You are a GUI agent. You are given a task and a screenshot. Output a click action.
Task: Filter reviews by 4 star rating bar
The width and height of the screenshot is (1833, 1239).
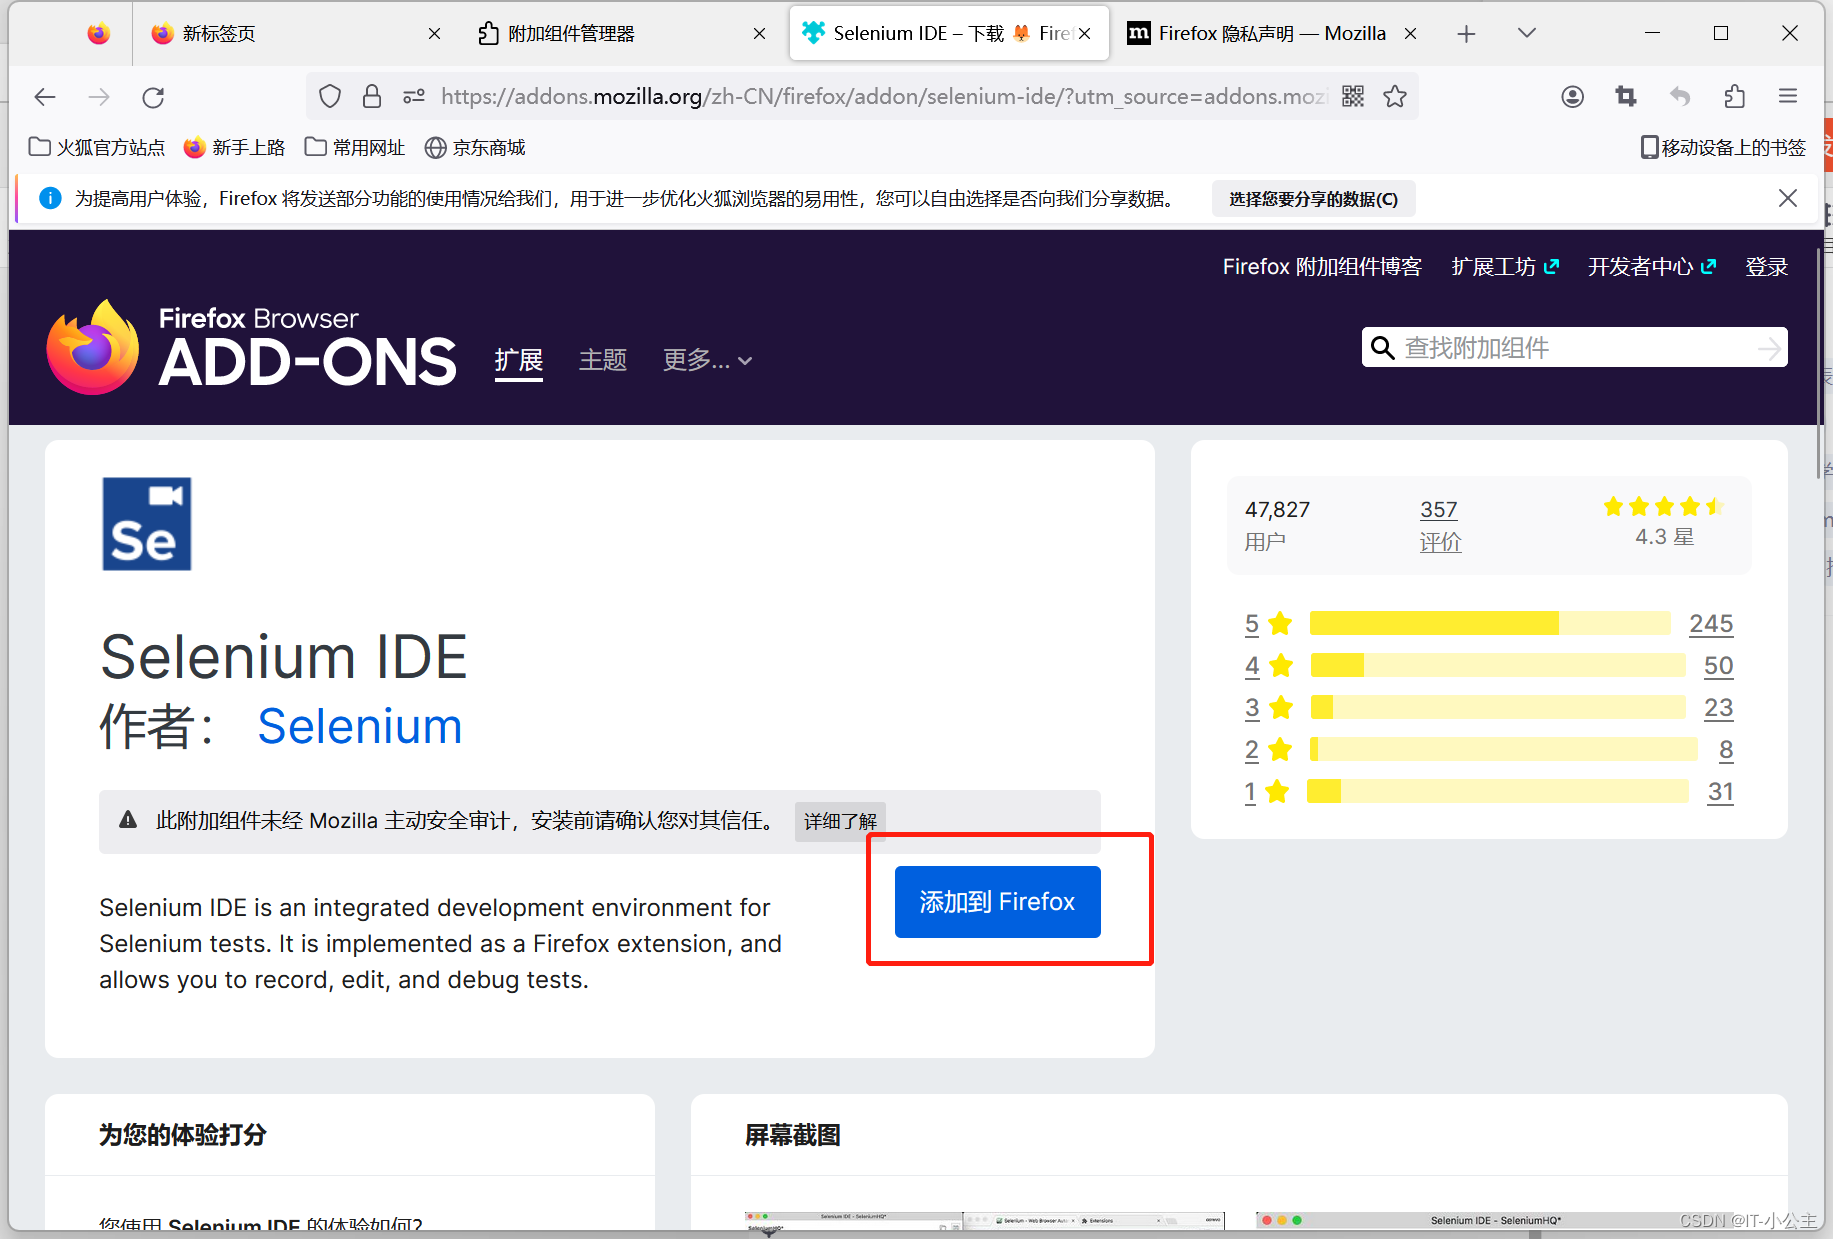pyautogui.click(x=1498, y=665)
